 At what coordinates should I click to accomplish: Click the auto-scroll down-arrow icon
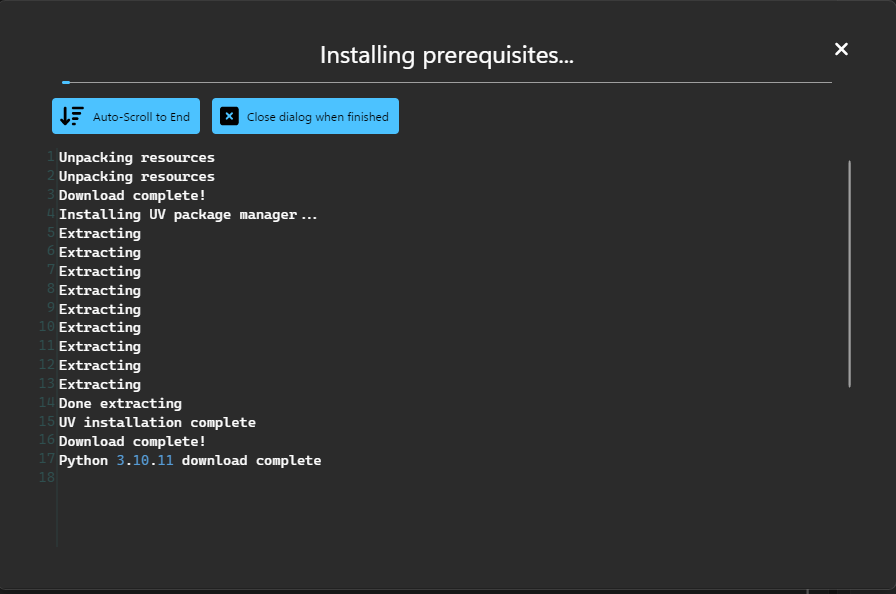click(72, 116)
